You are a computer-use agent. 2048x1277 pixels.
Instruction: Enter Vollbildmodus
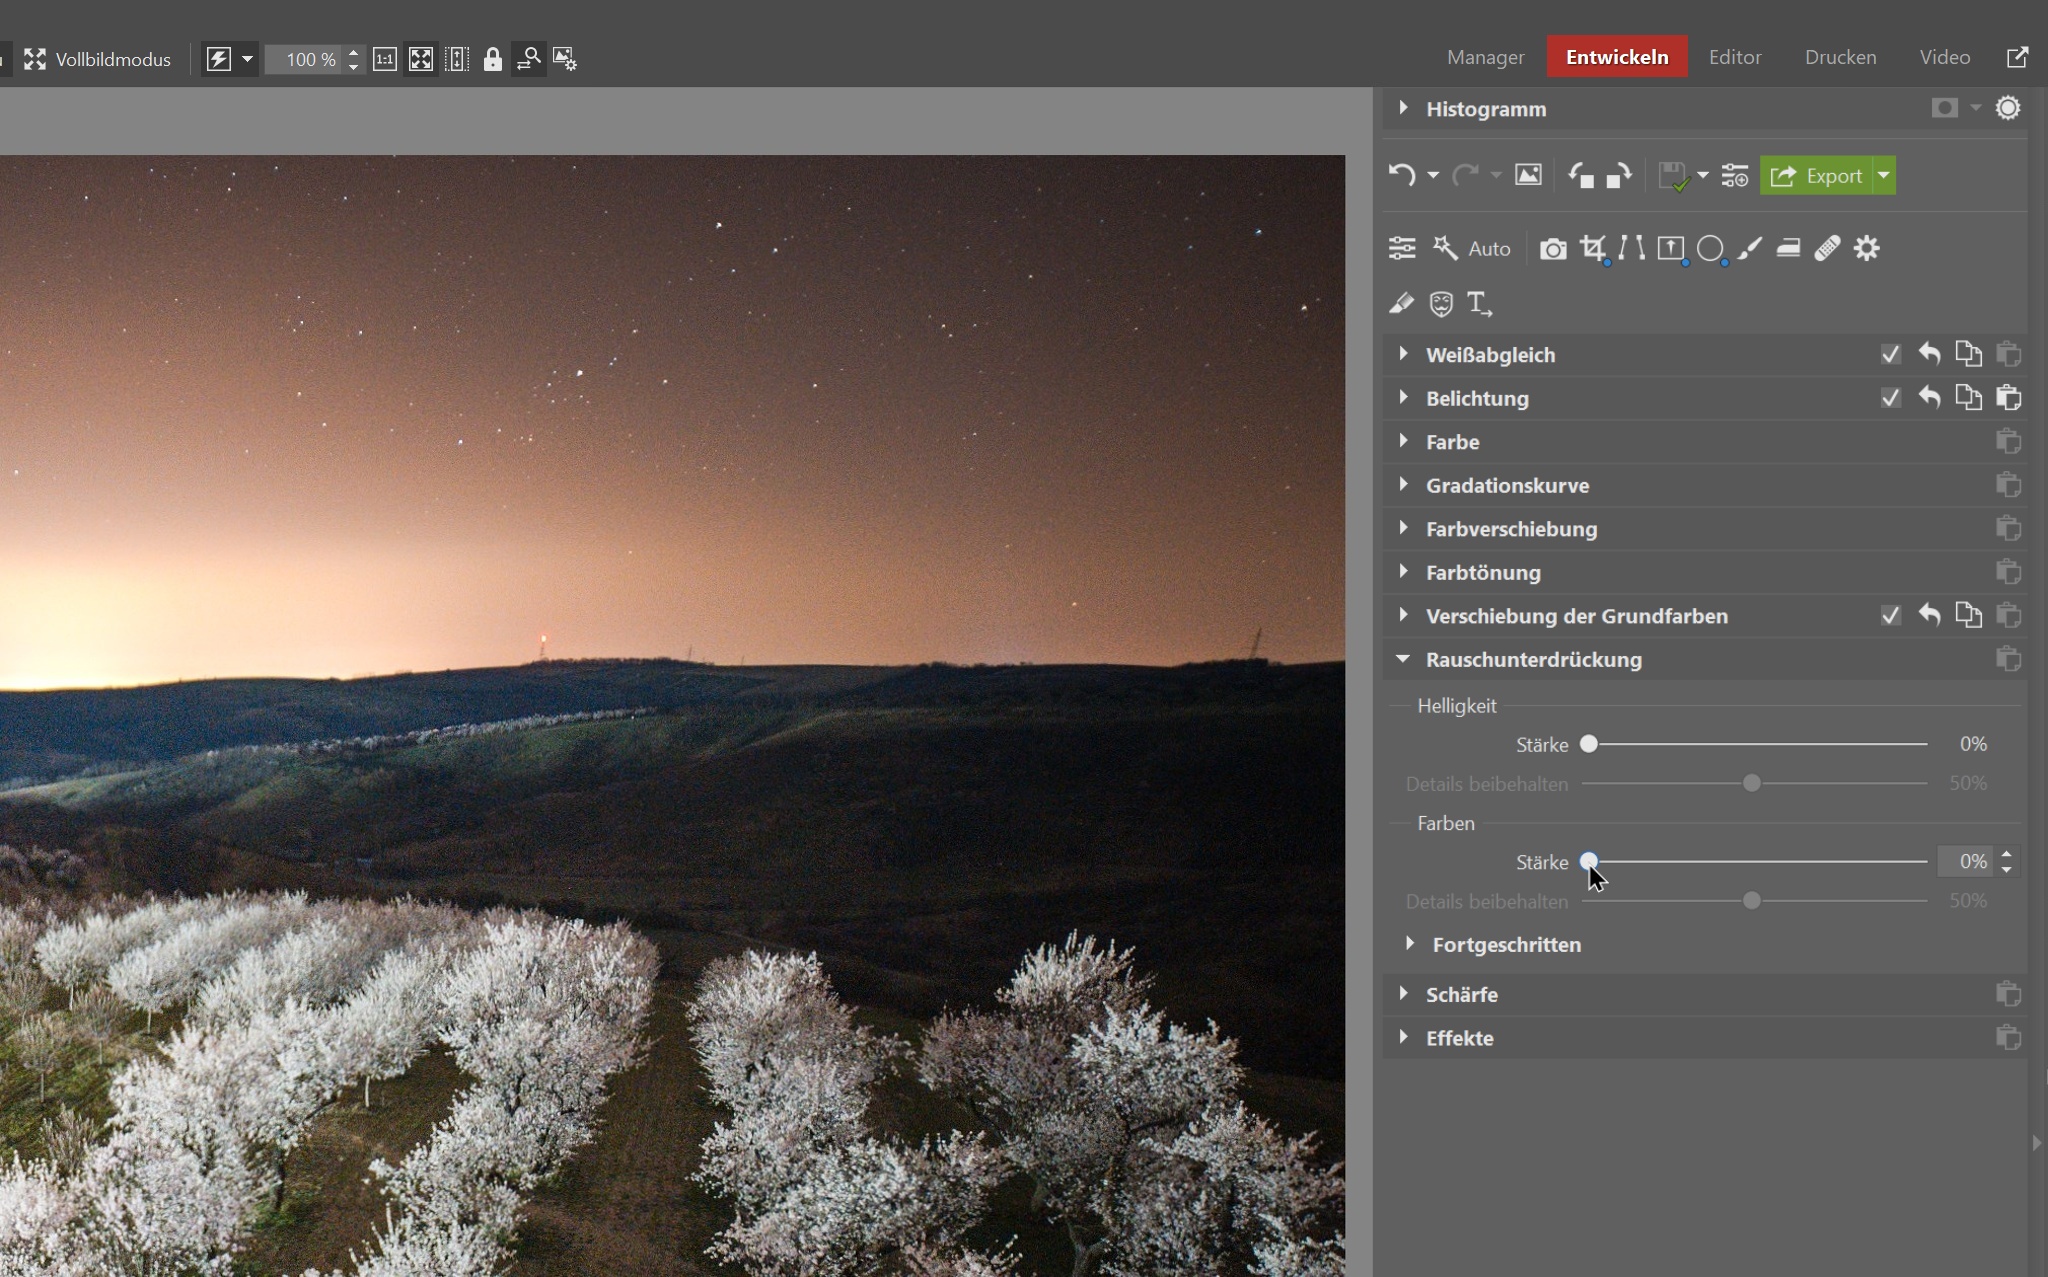click(x=98, y=60)
